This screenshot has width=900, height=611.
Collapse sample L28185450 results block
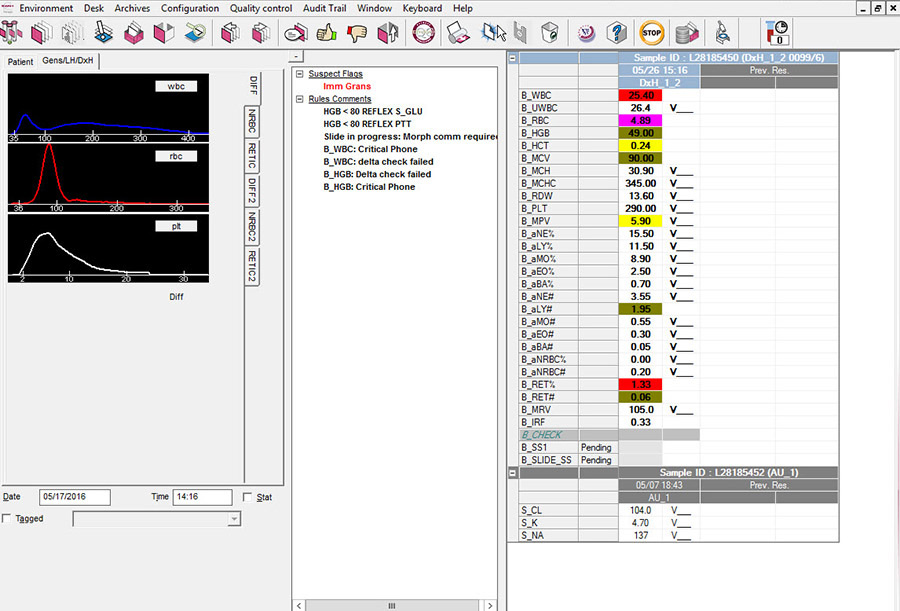pos(513,58)
